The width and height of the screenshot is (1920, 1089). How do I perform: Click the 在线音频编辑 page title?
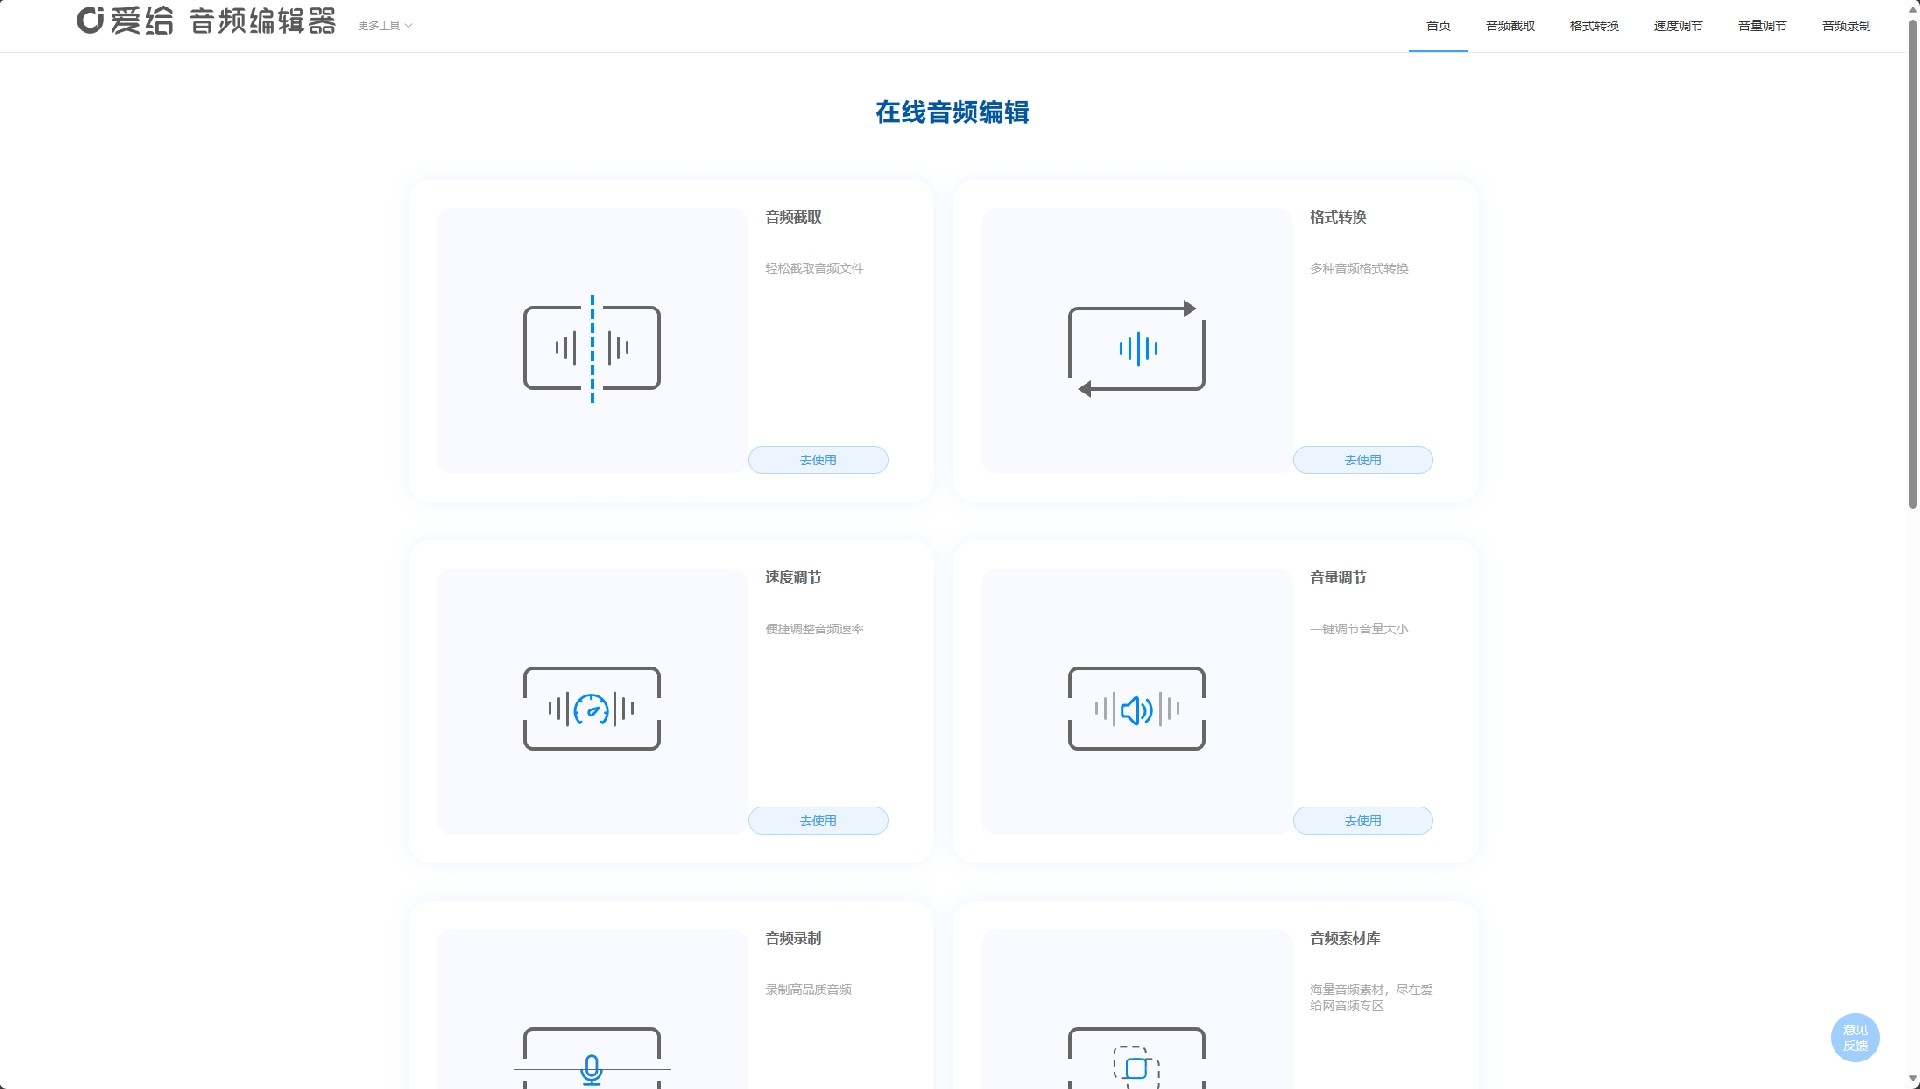952,113
